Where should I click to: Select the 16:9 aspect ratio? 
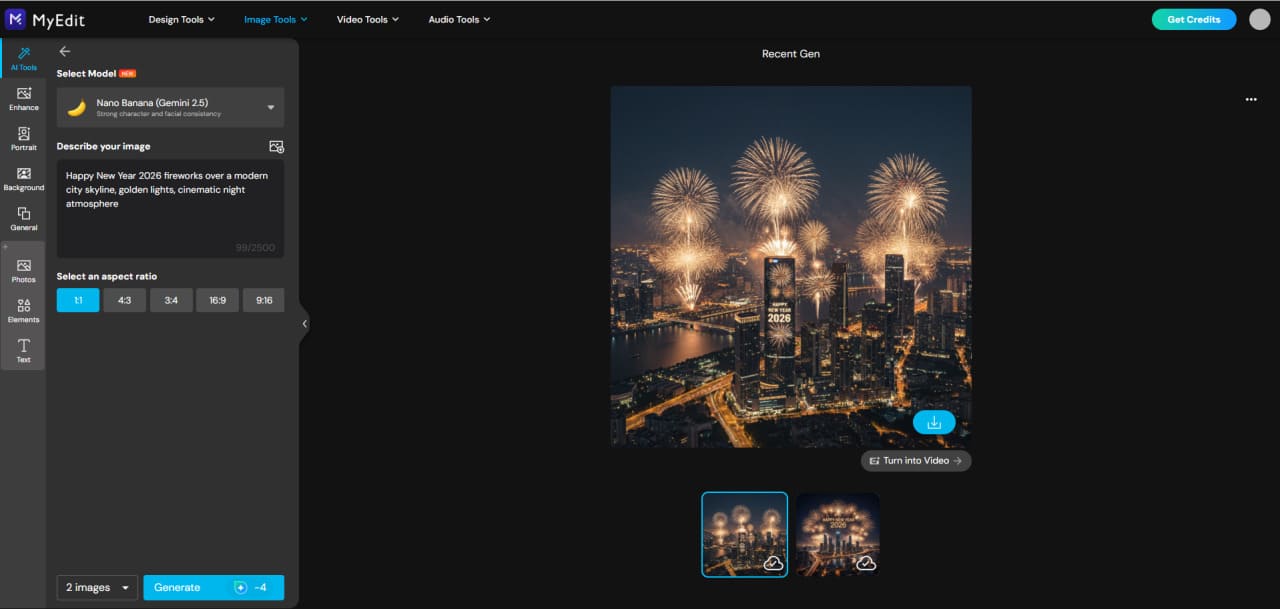coord(217,299)
